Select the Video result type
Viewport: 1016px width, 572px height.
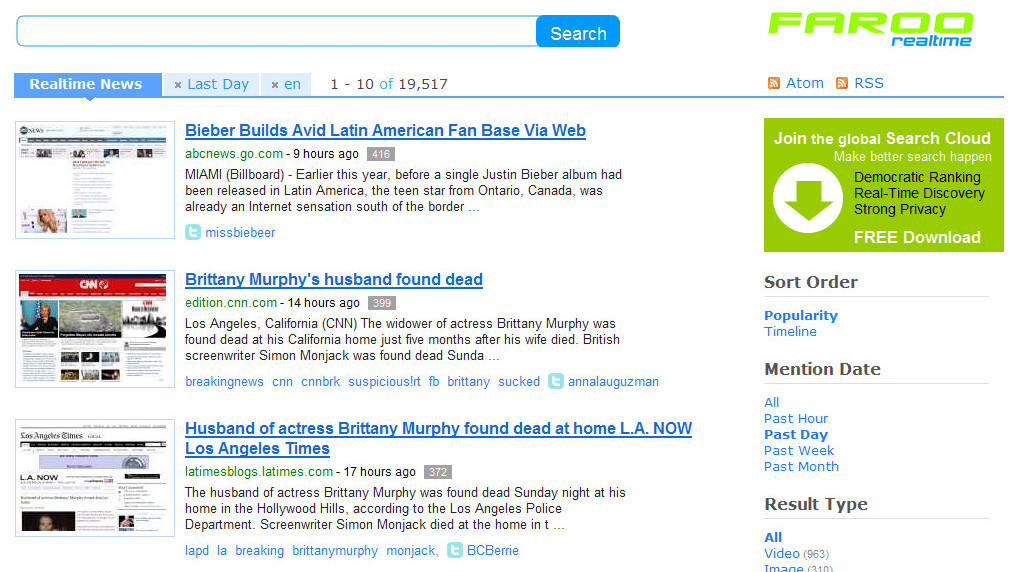[x=781, y=554]
